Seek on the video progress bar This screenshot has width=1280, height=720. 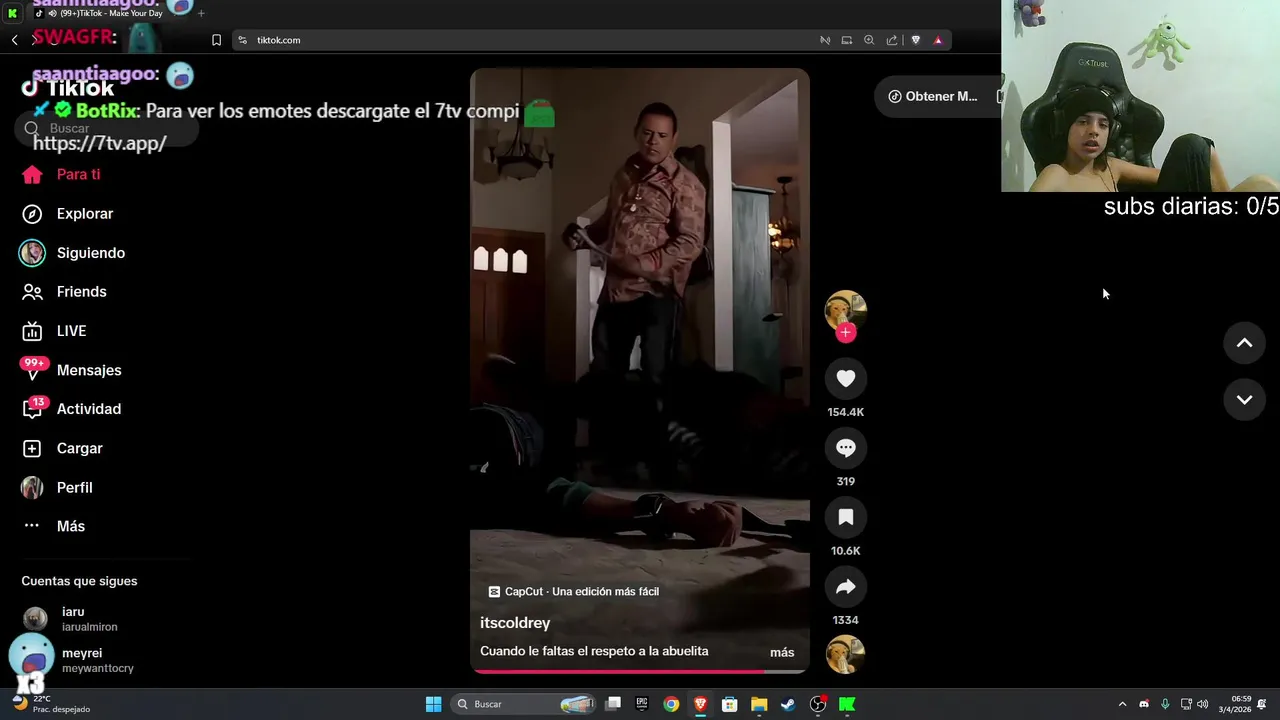(x=640, y=671)
